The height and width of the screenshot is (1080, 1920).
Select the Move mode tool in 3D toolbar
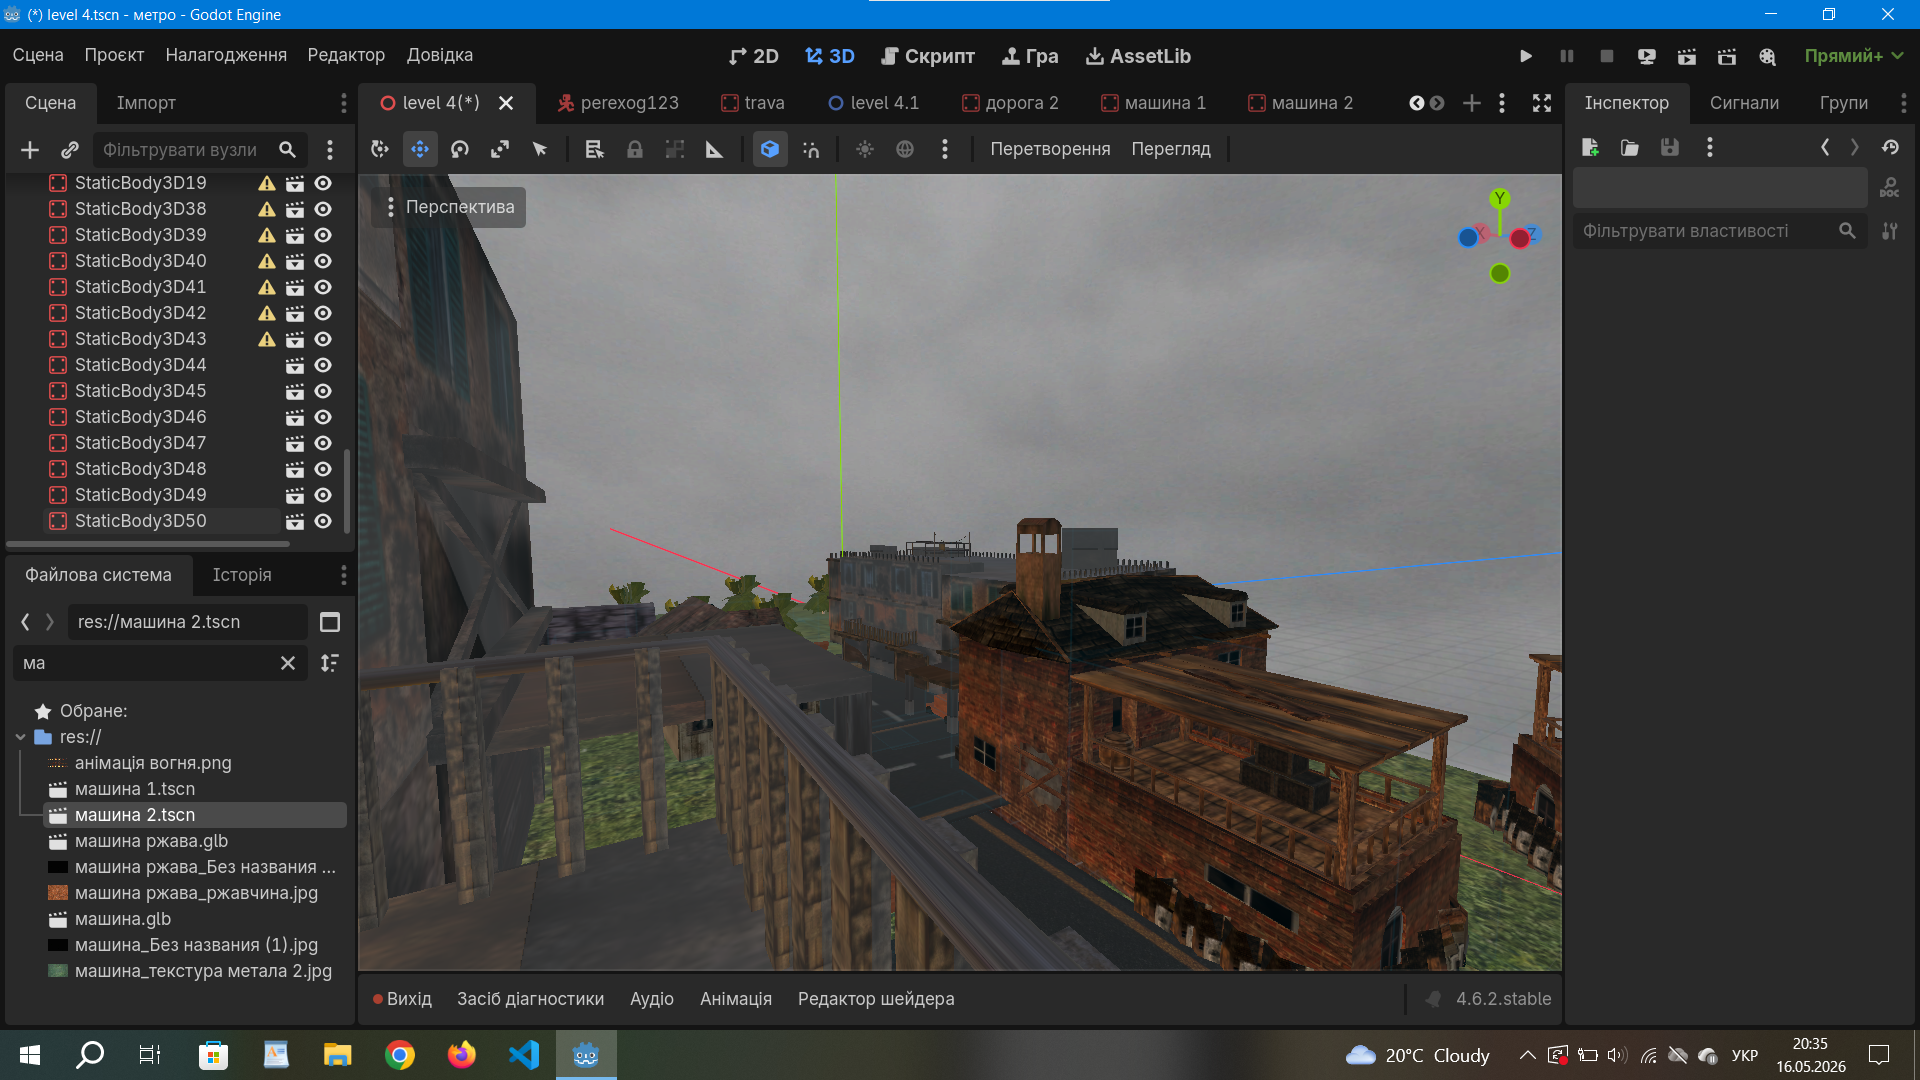pos(420,149)
